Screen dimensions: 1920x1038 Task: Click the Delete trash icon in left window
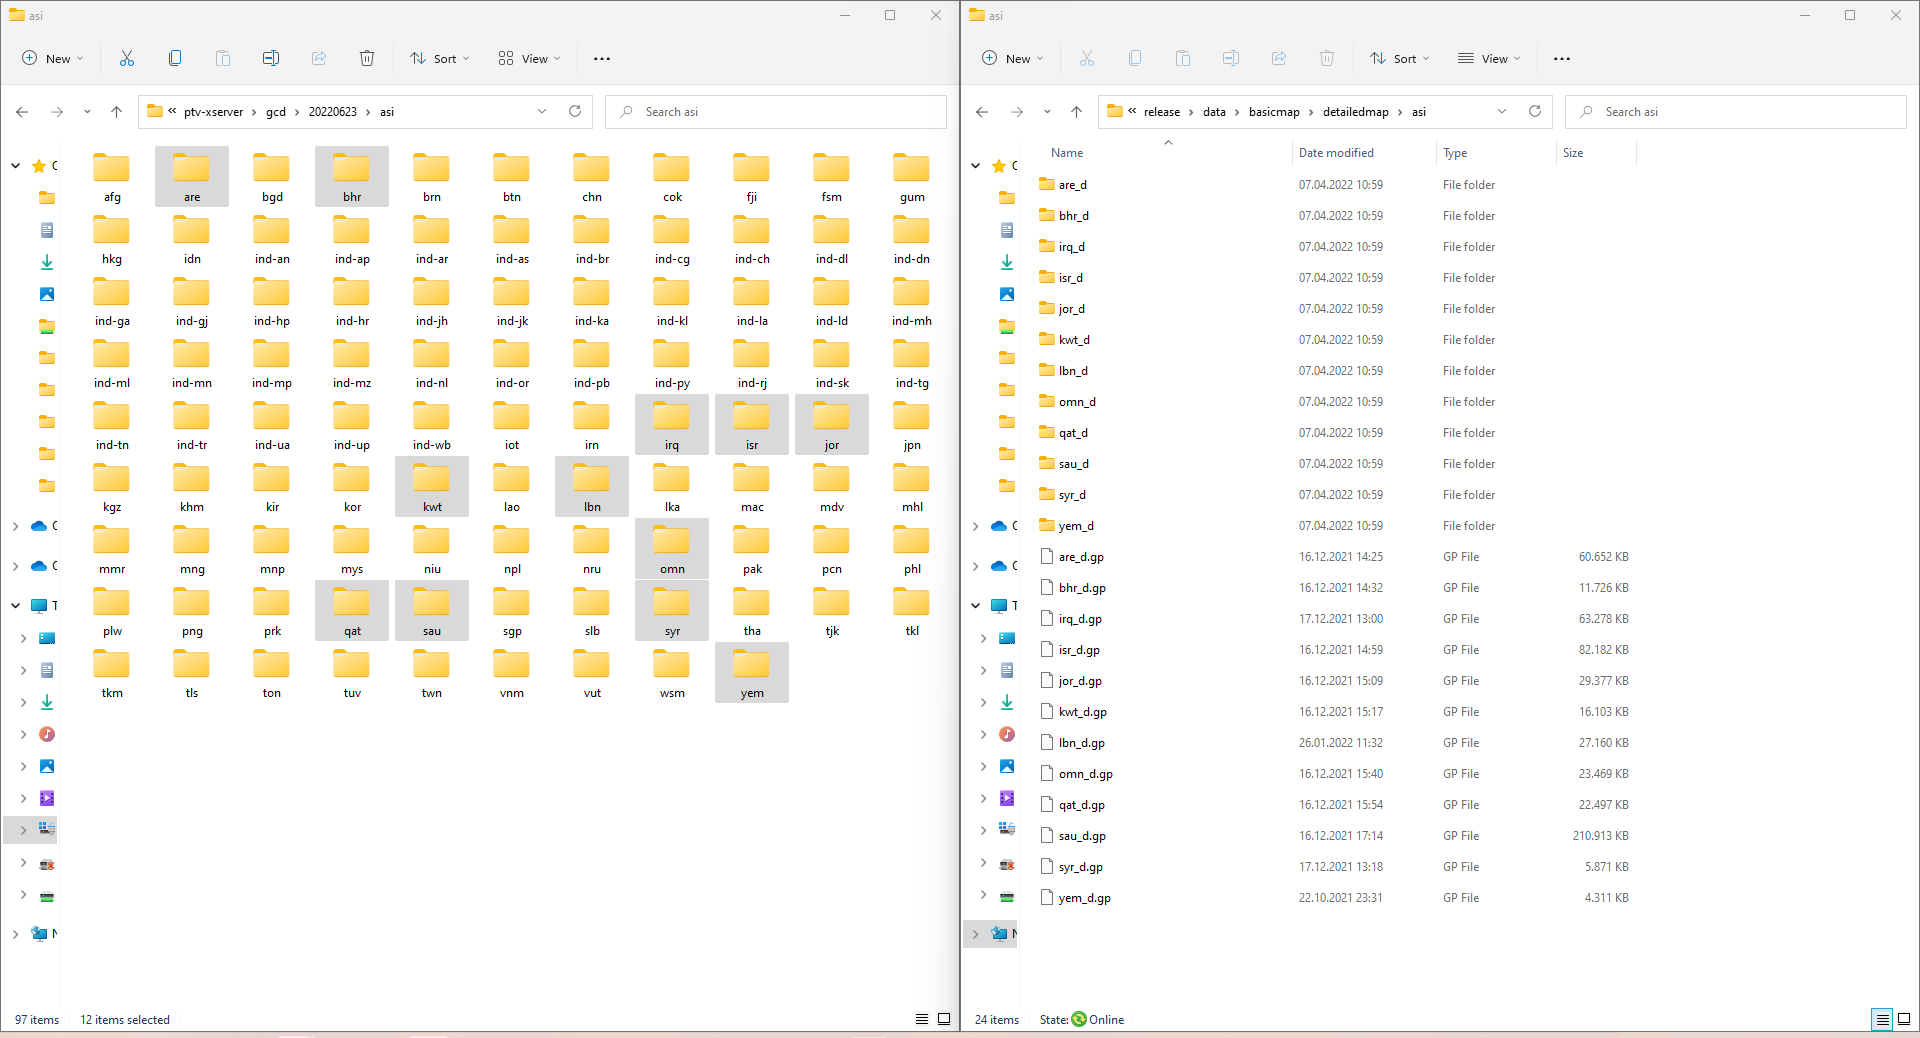[x=367, y=59]
